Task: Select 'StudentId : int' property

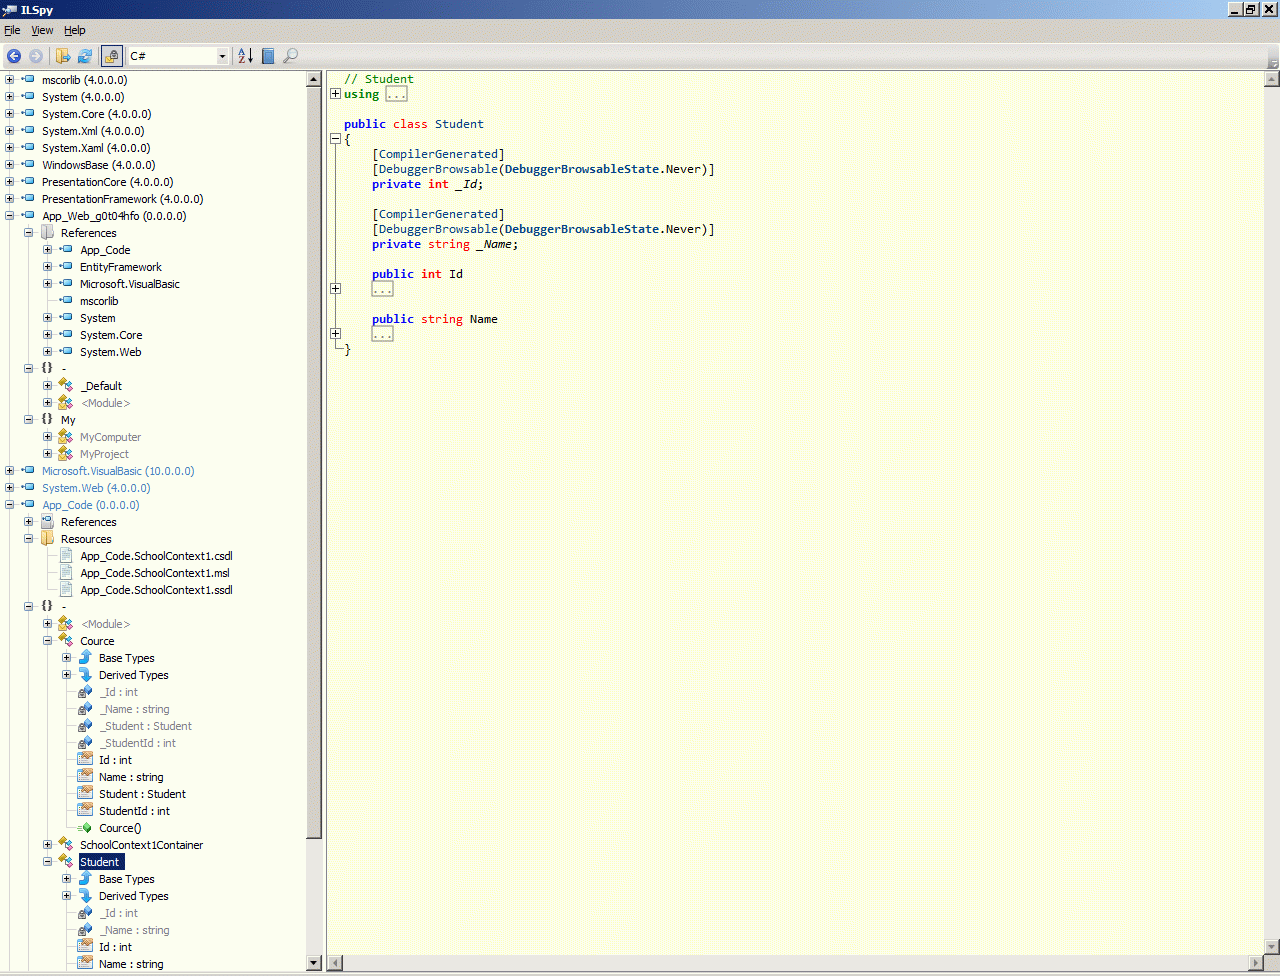Action: tap(134, 811)
